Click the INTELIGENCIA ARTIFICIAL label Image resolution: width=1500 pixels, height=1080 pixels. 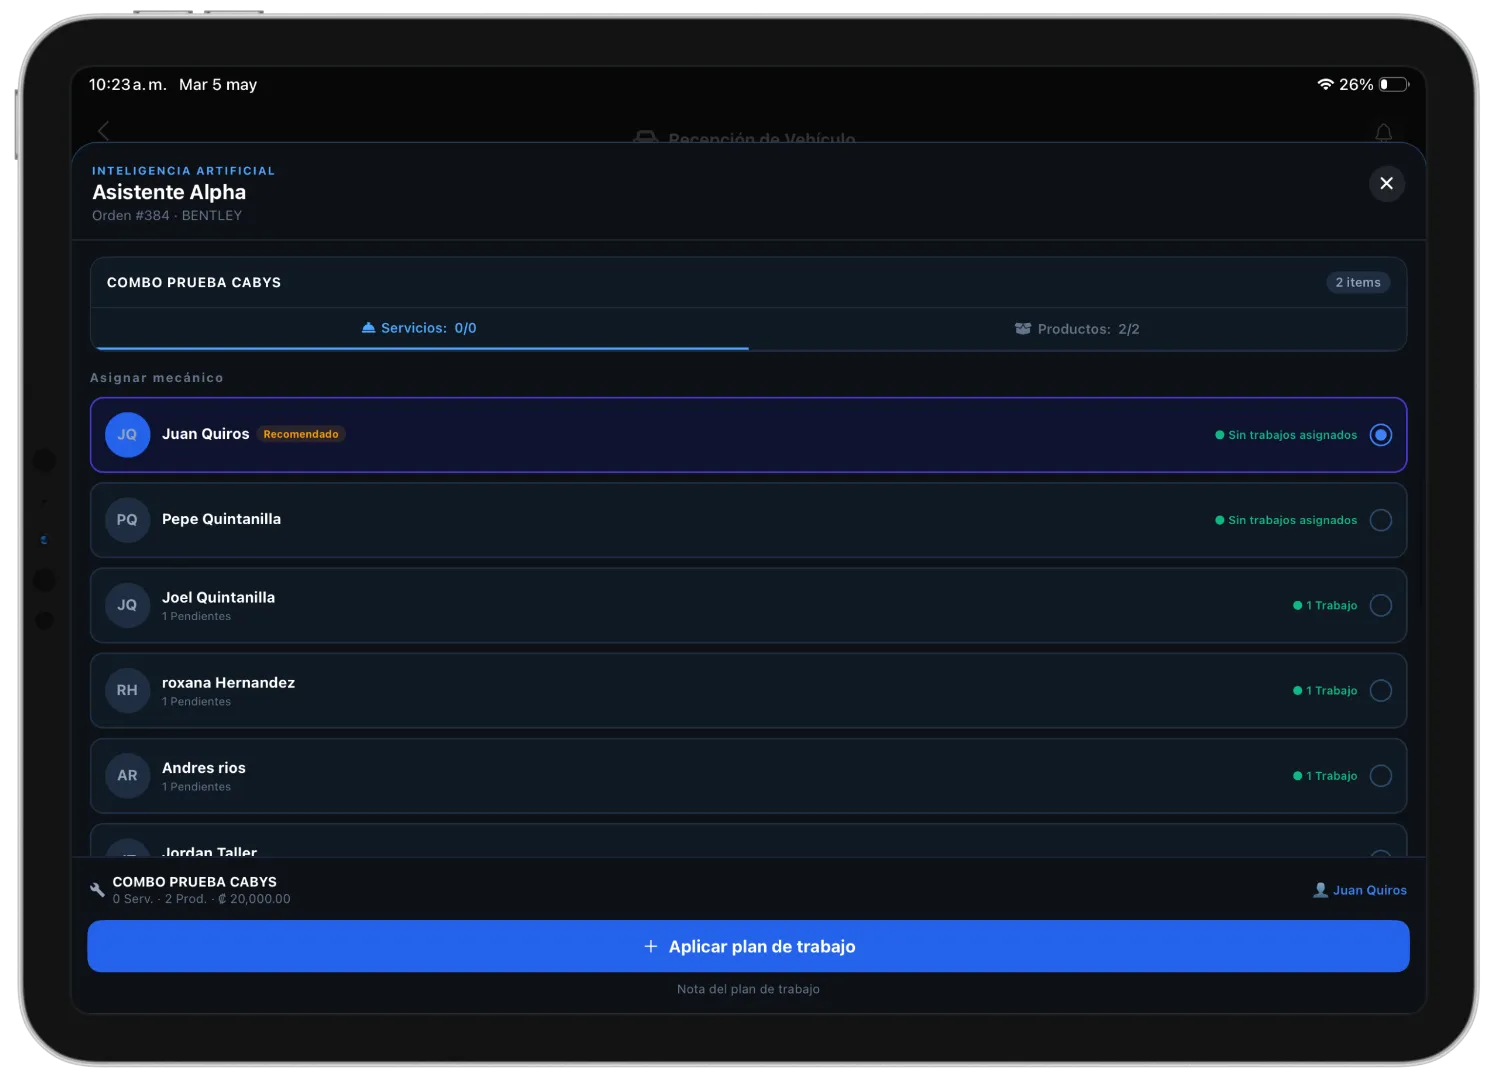coord(183,171)
